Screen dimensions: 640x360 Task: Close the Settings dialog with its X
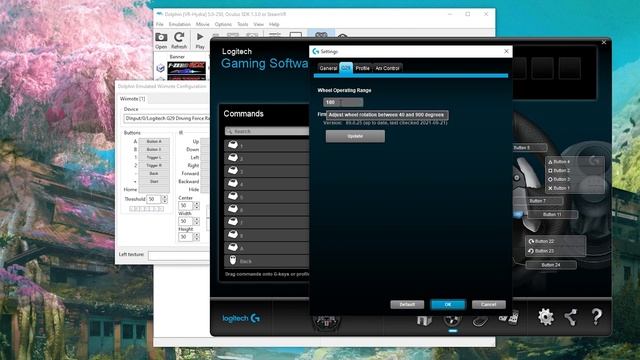point(506,51)
